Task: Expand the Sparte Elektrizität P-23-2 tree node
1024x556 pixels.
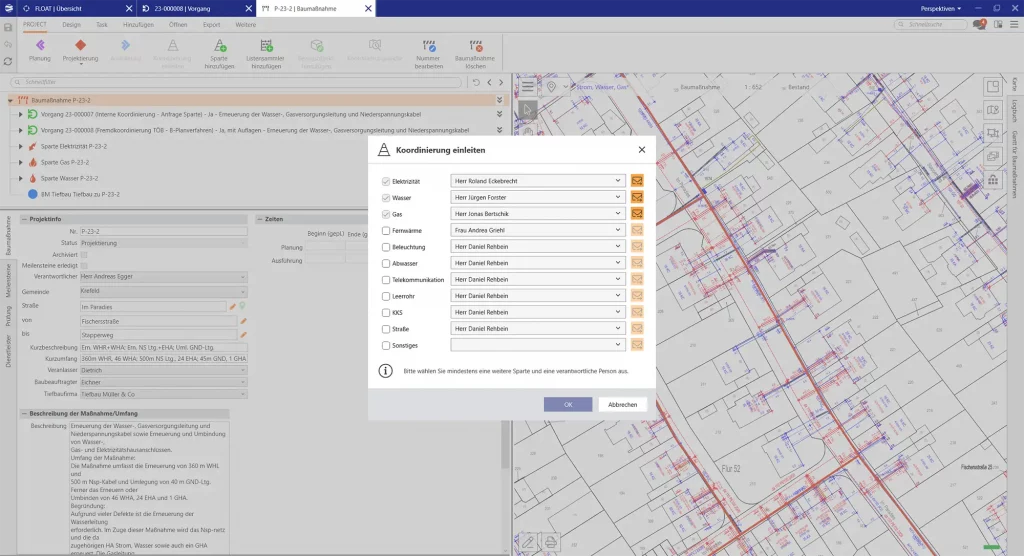Action: (20, 147)
